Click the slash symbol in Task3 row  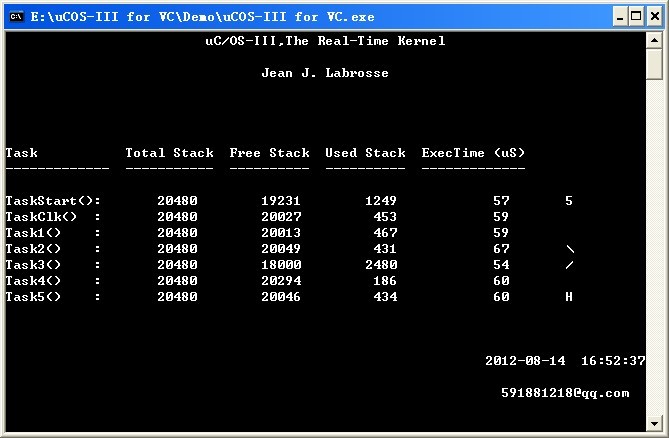tap(570, 265)
